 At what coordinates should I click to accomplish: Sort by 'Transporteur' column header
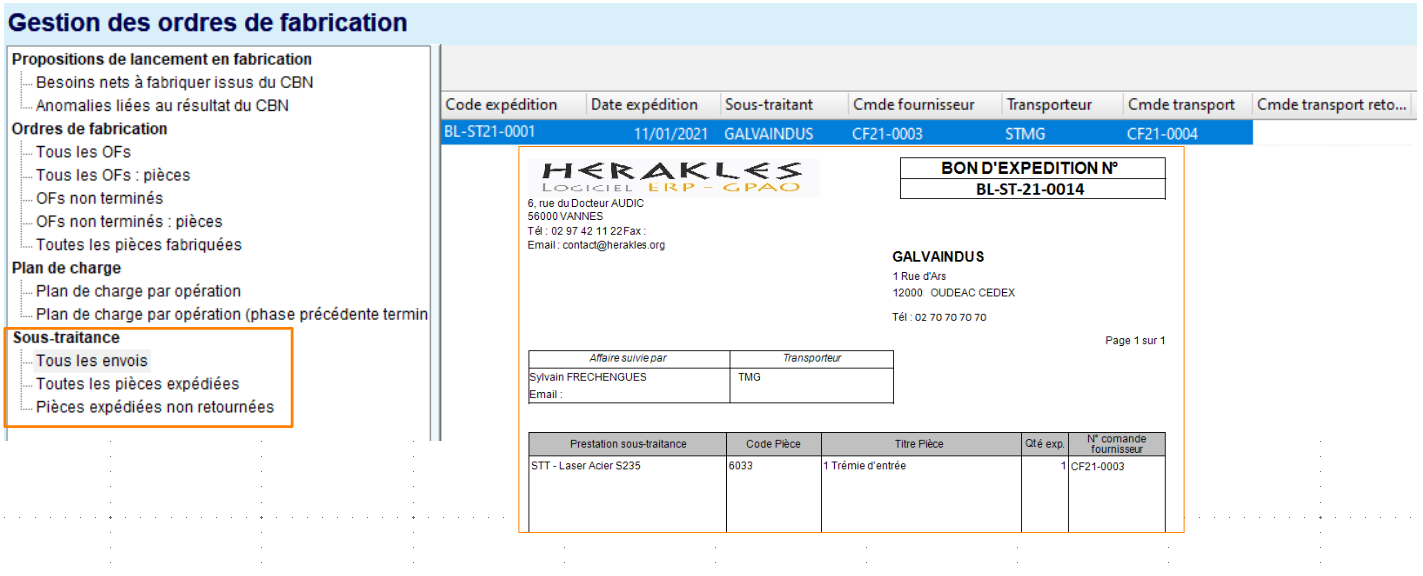(x=1049, y=105)
